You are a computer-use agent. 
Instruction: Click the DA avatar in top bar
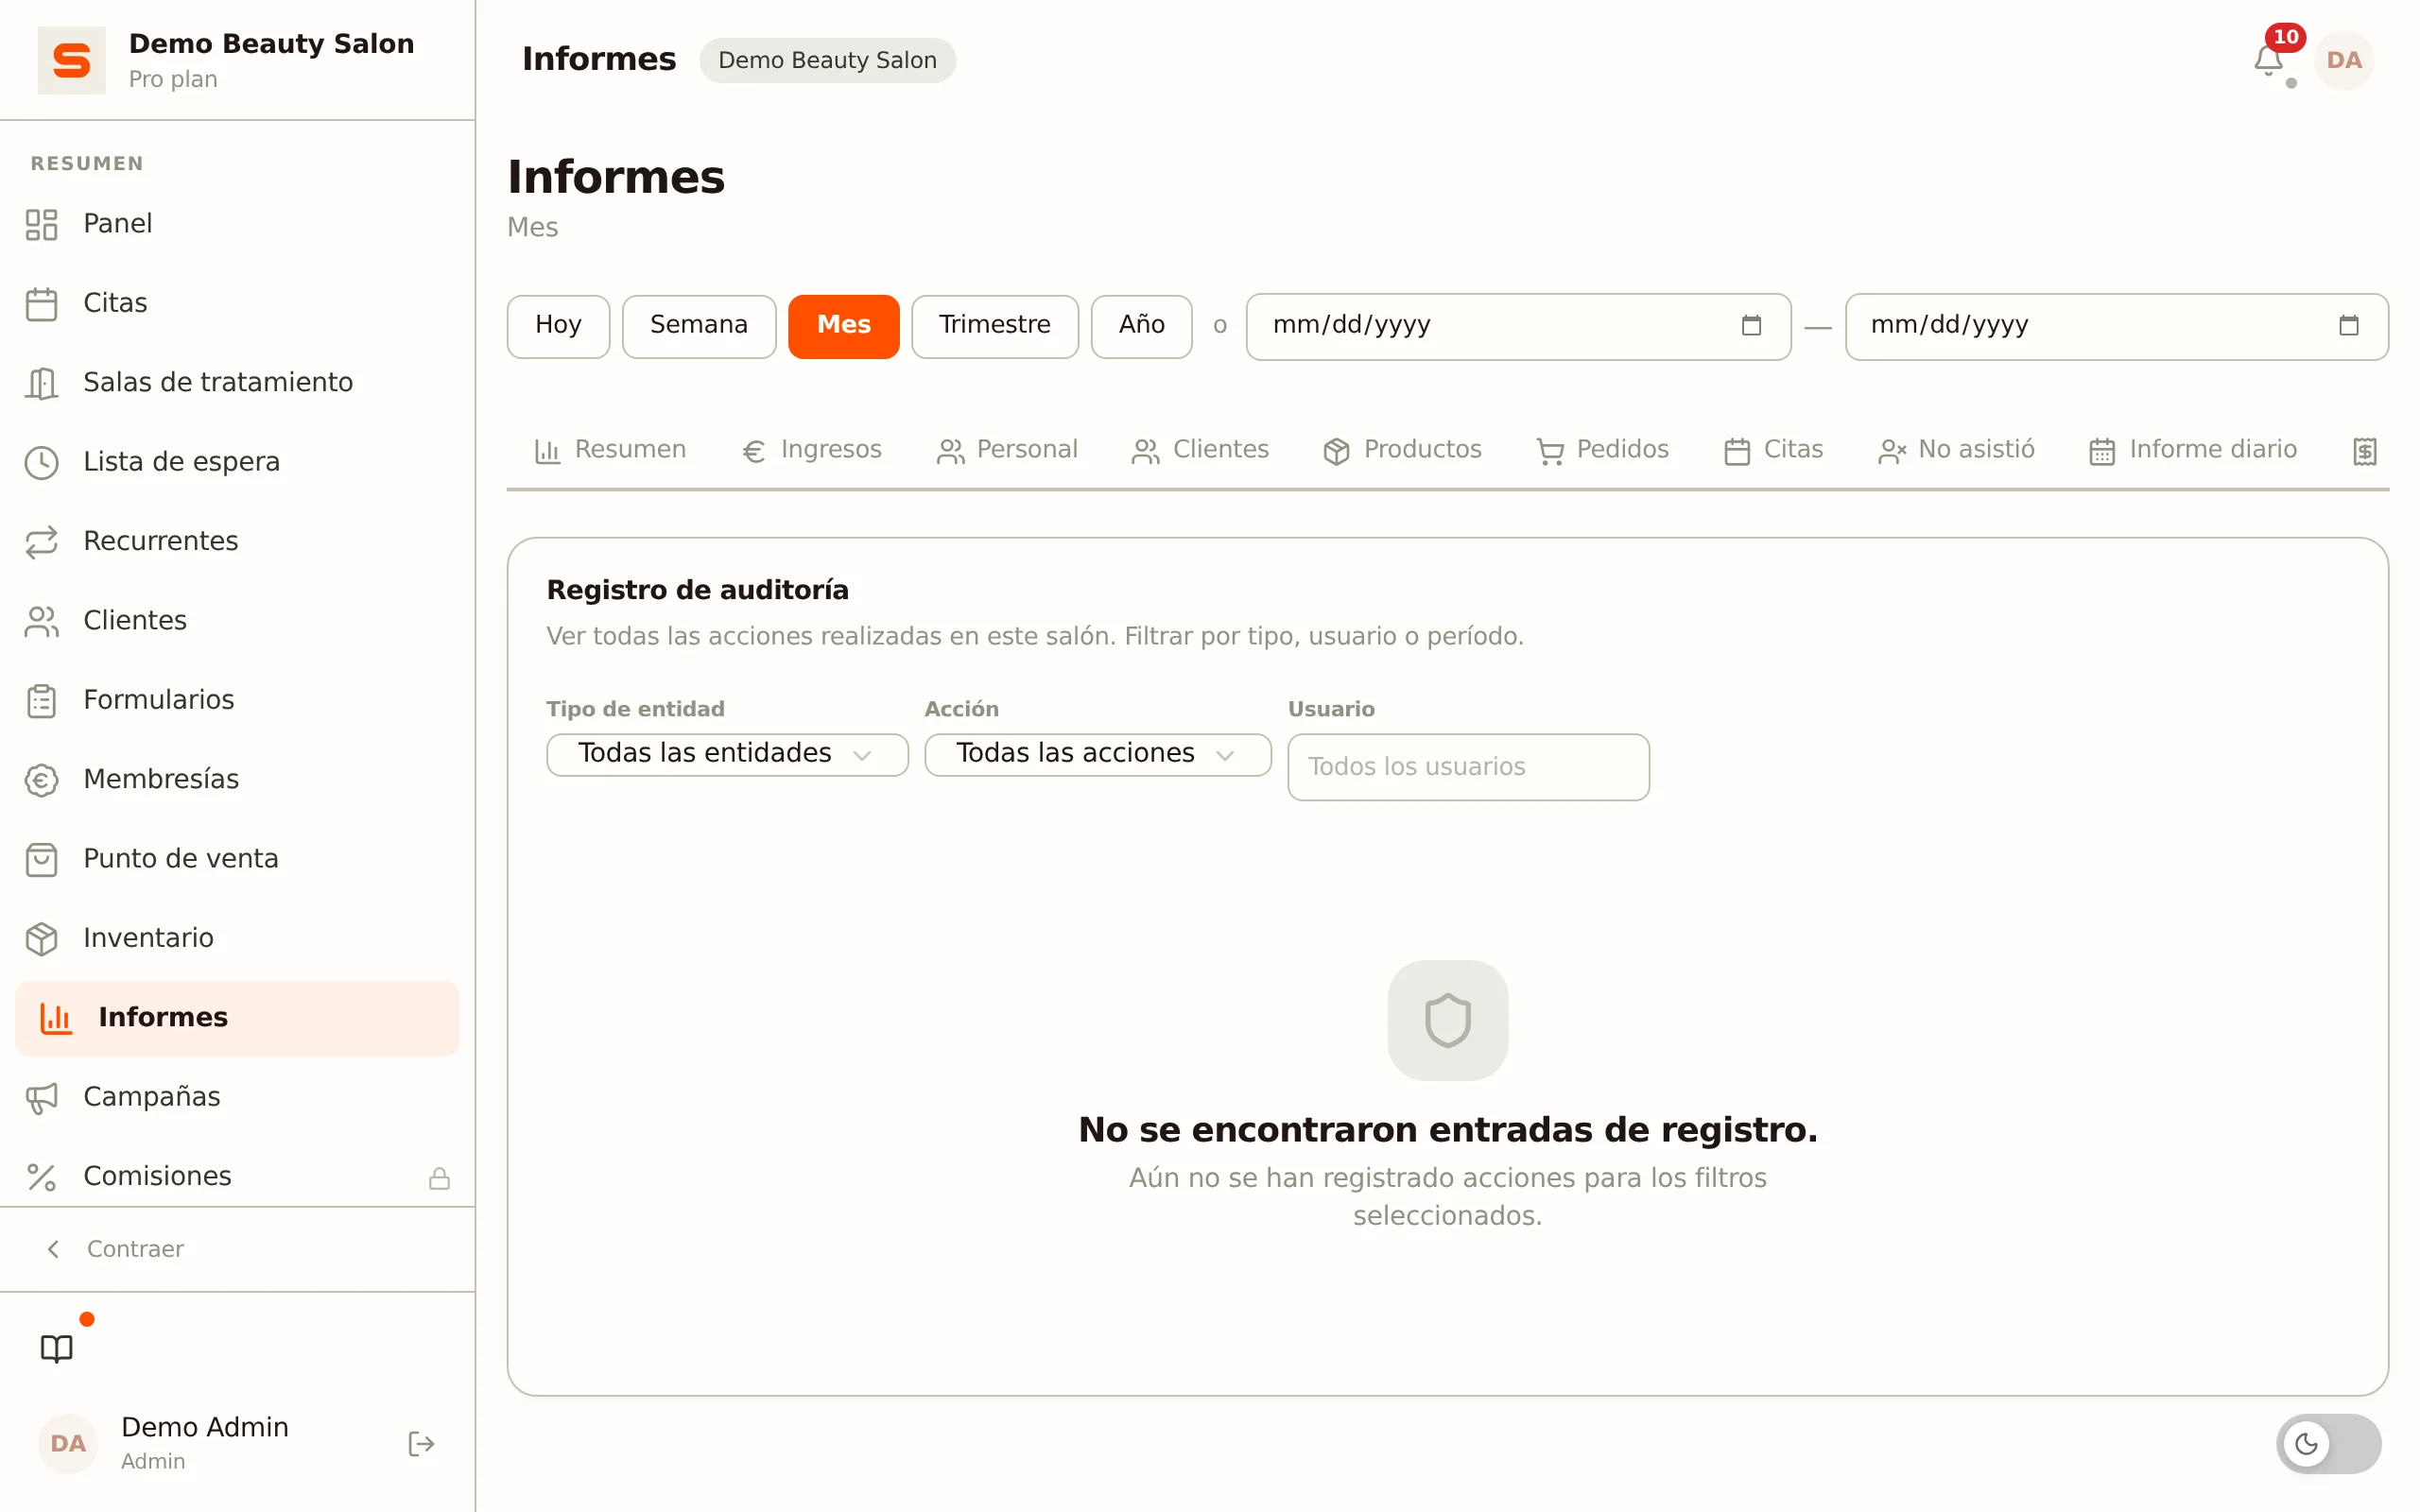2343,60
